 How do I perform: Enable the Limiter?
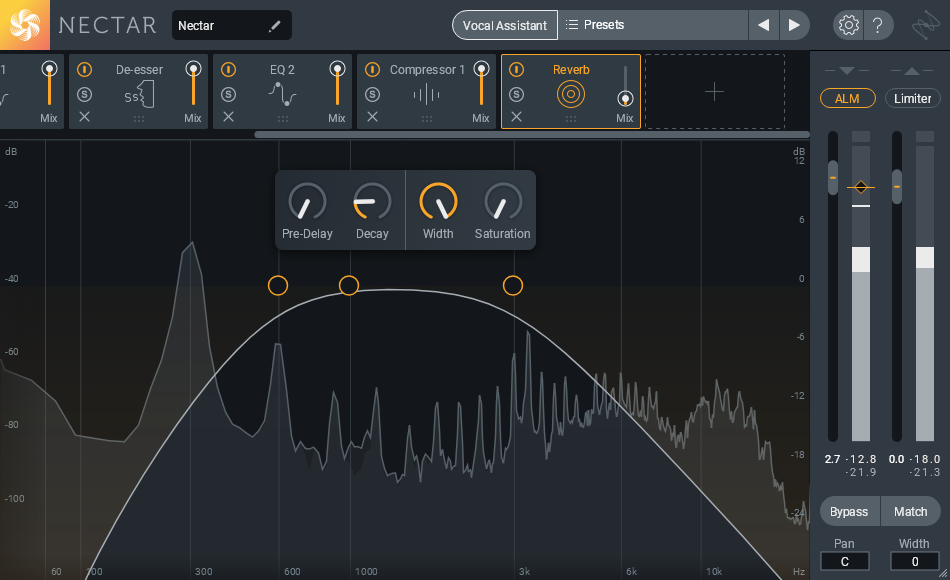pos(912,98)
